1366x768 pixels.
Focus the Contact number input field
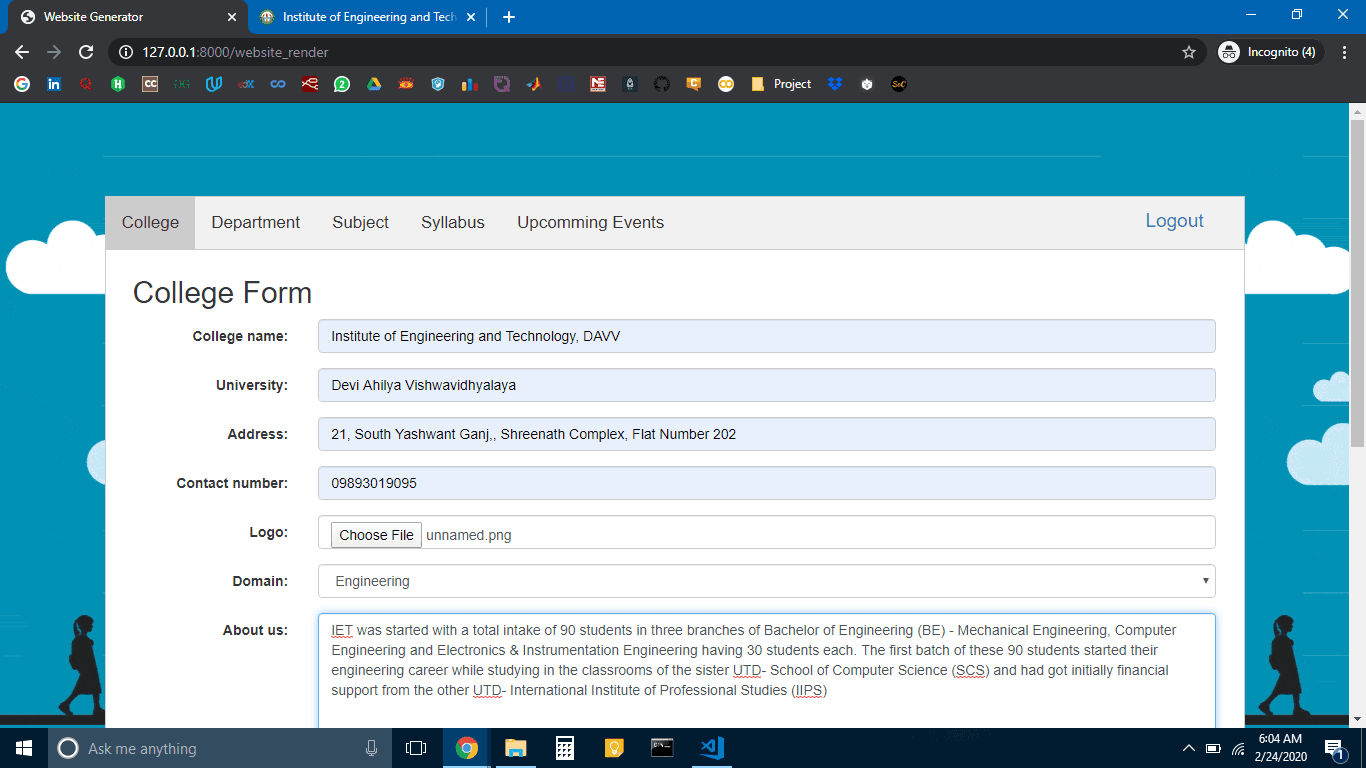pos(767,483)
